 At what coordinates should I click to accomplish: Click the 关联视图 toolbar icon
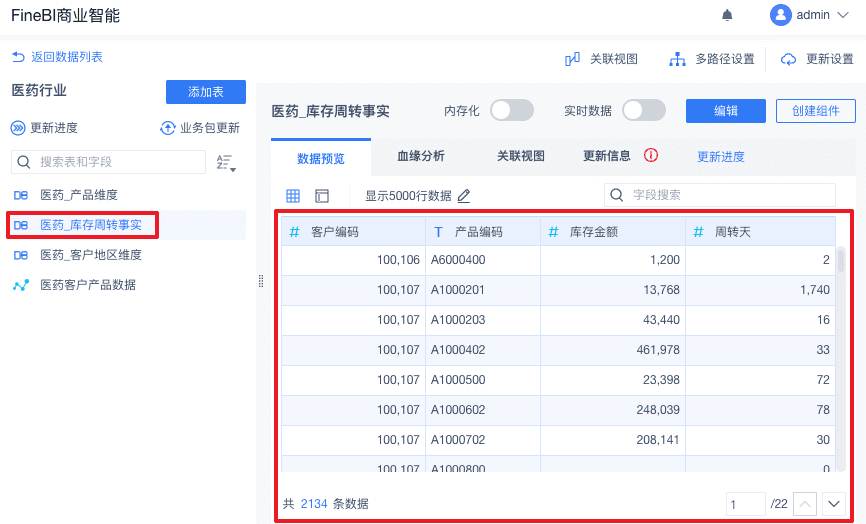click(x=572, y=59)
